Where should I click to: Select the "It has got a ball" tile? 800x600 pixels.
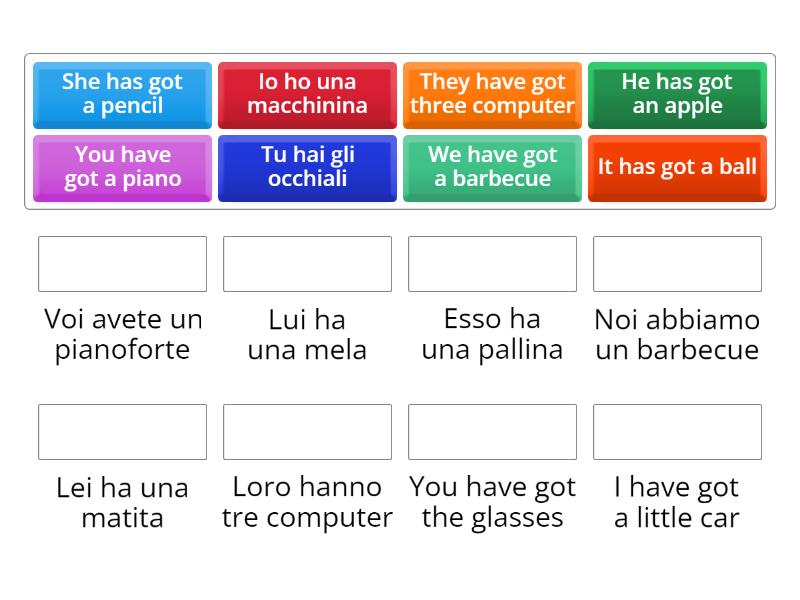(x=677, y=167)
